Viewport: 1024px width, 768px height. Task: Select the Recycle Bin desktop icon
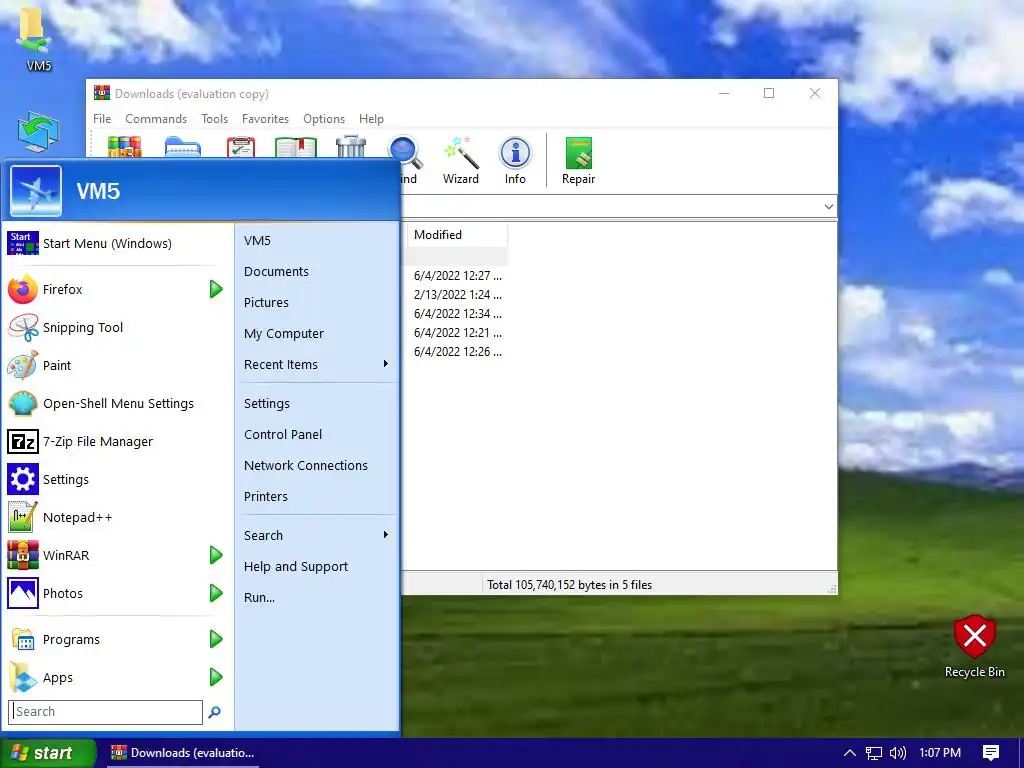click(x=974, y=647)
